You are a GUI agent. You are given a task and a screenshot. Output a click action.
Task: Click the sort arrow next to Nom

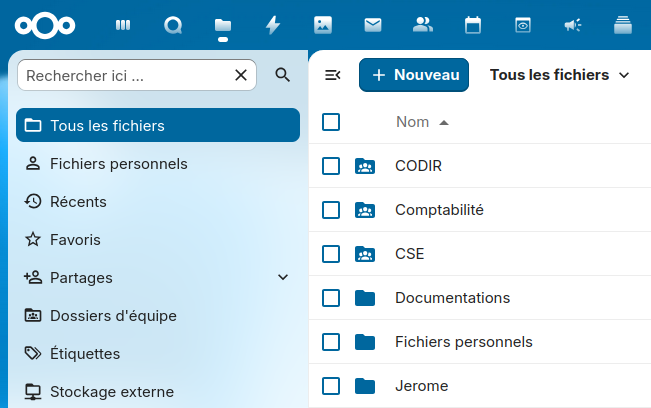(444, 122)
